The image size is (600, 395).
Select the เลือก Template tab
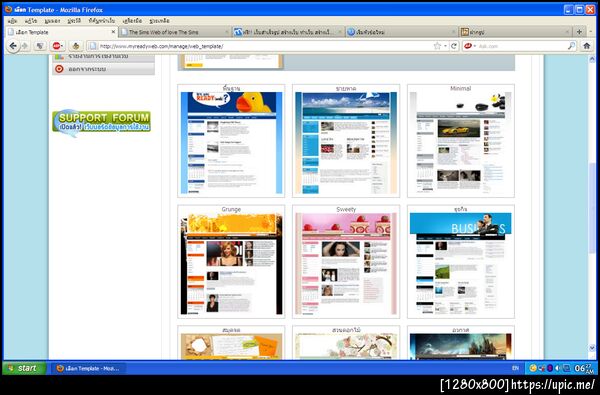coord(61,32)
